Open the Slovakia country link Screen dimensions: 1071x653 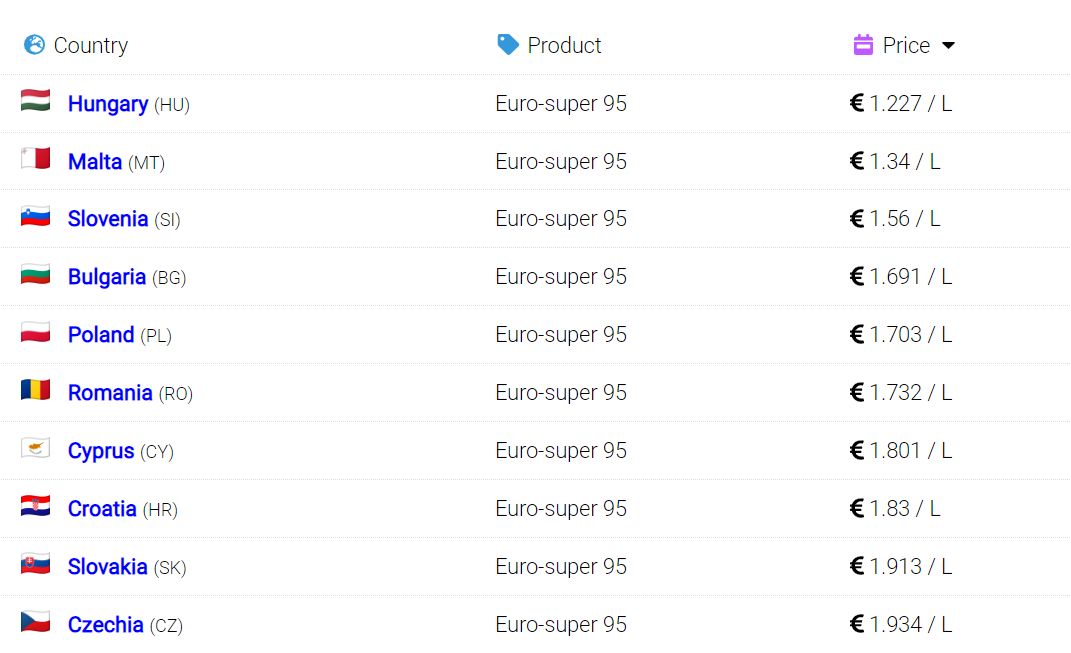coord(107,566)
